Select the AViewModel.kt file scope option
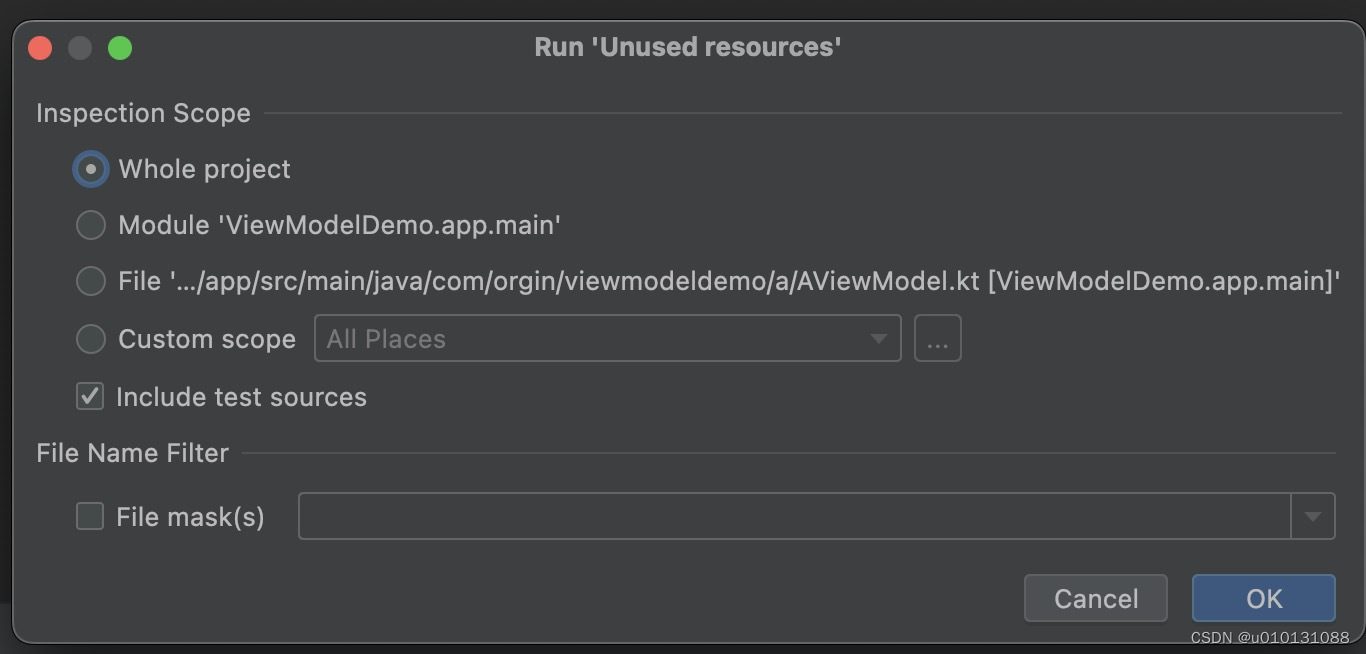 pyautogui.click(x=90, y=281)
